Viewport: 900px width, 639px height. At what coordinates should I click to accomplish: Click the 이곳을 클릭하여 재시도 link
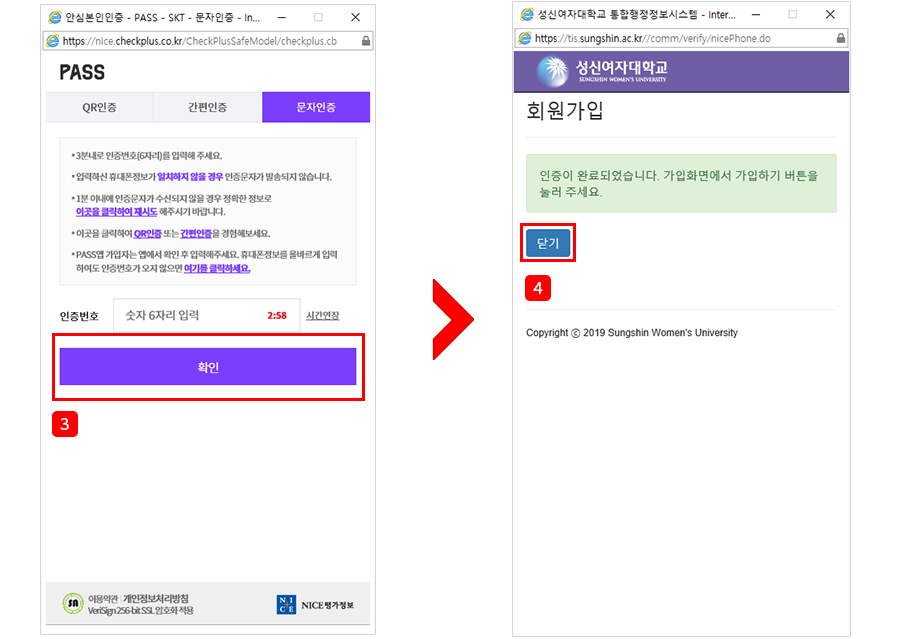point(115,212)
